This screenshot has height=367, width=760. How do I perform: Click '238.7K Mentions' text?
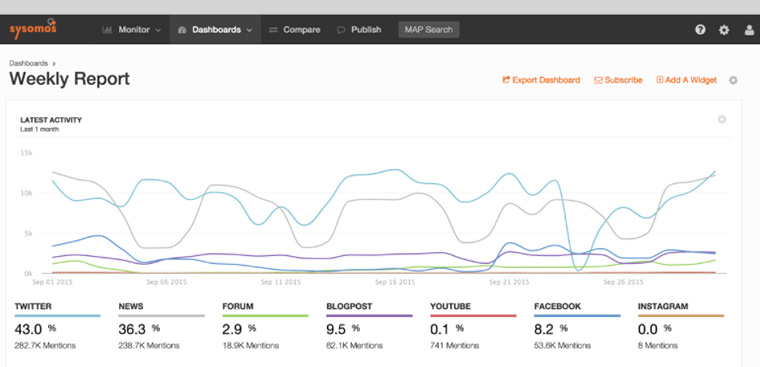point(149,346)
